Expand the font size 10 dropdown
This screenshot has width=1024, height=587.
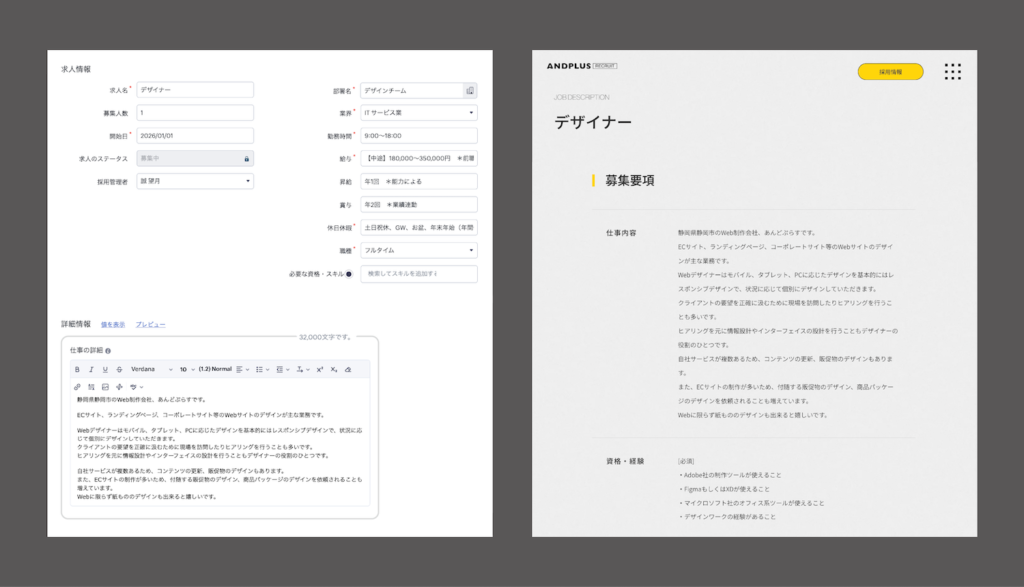pos(184,368)
